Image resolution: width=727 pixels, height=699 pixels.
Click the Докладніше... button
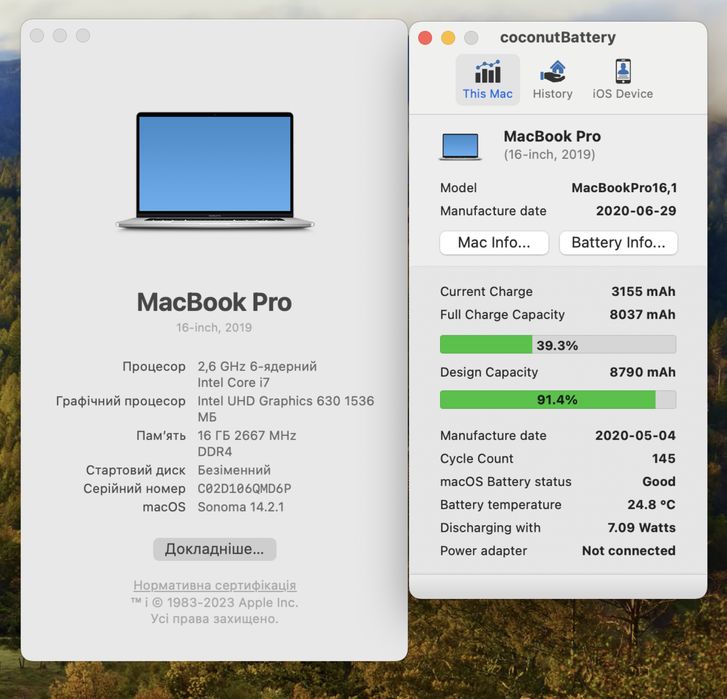(x=215, y=549)
